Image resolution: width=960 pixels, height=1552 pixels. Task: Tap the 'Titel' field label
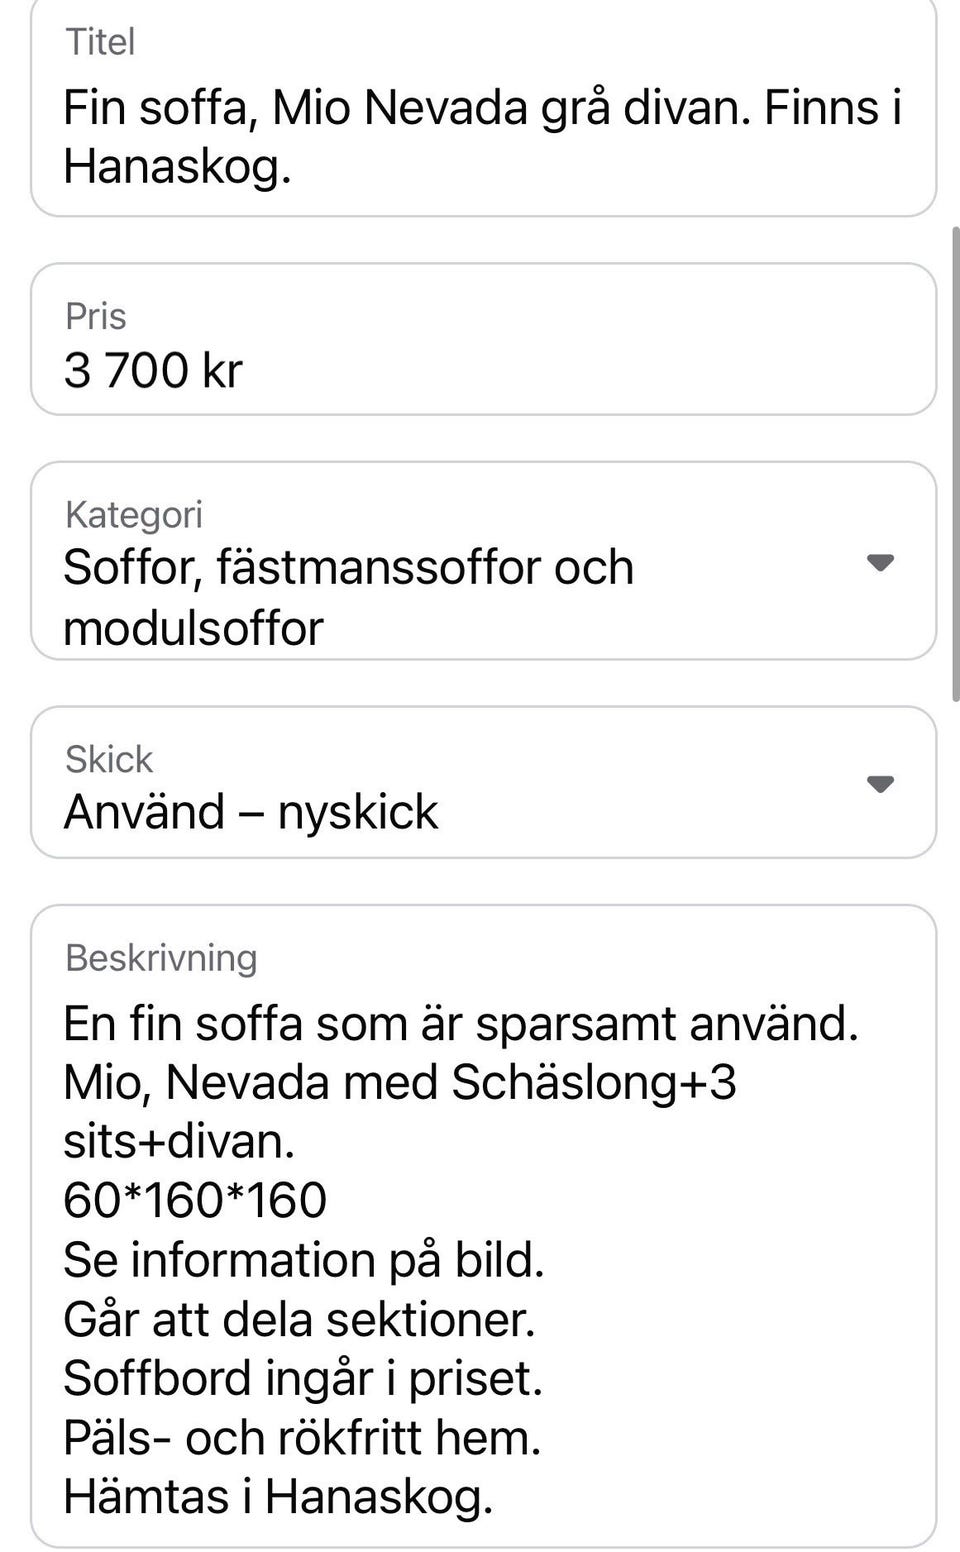(x=100, y=42)
